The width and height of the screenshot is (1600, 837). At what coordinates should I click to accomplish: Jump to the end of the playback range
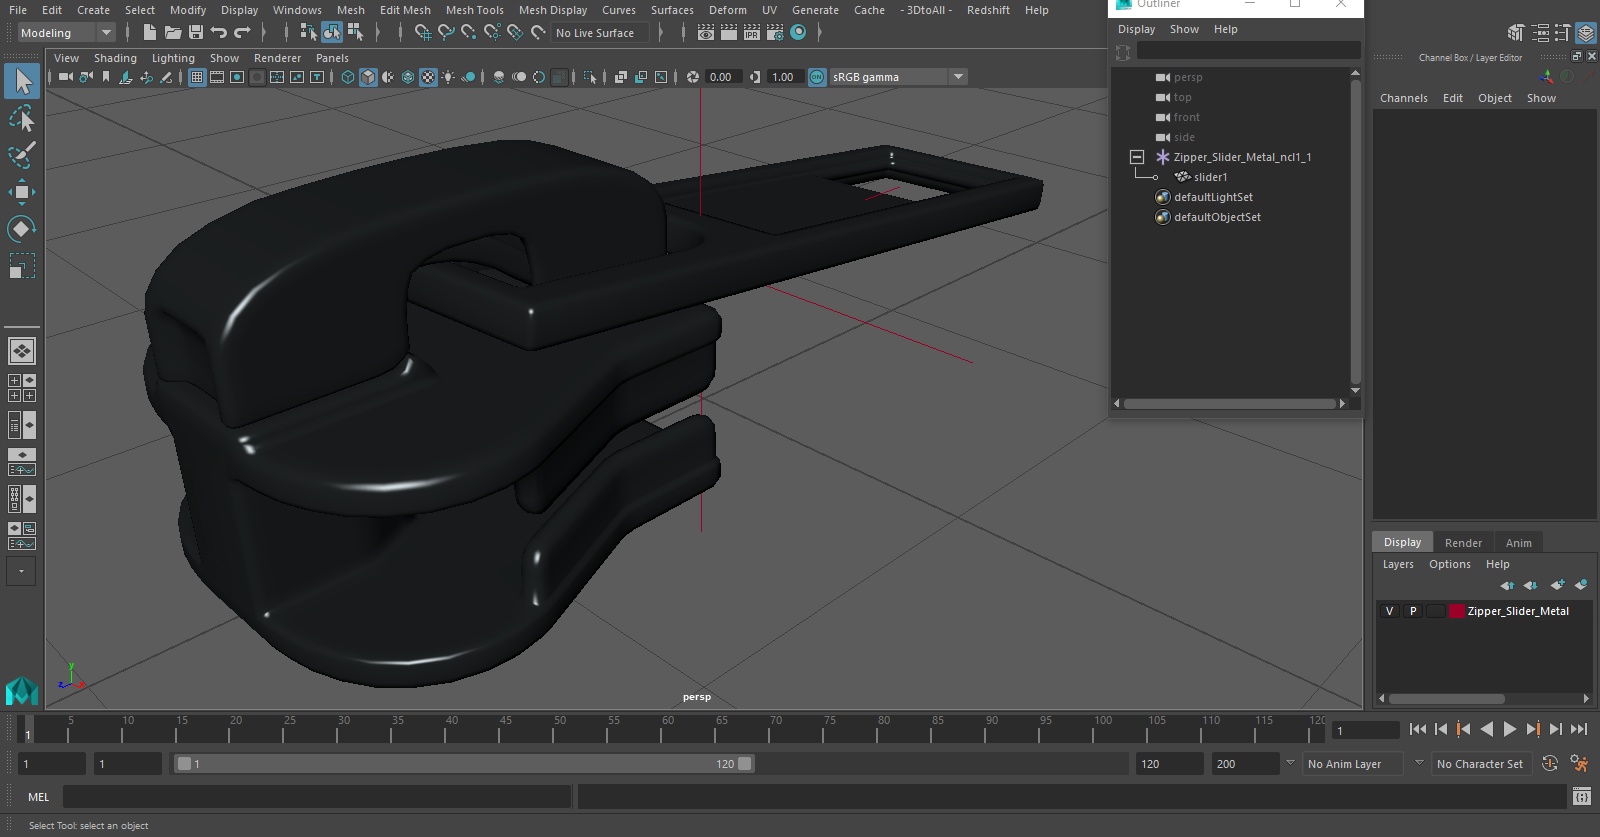1579,730
